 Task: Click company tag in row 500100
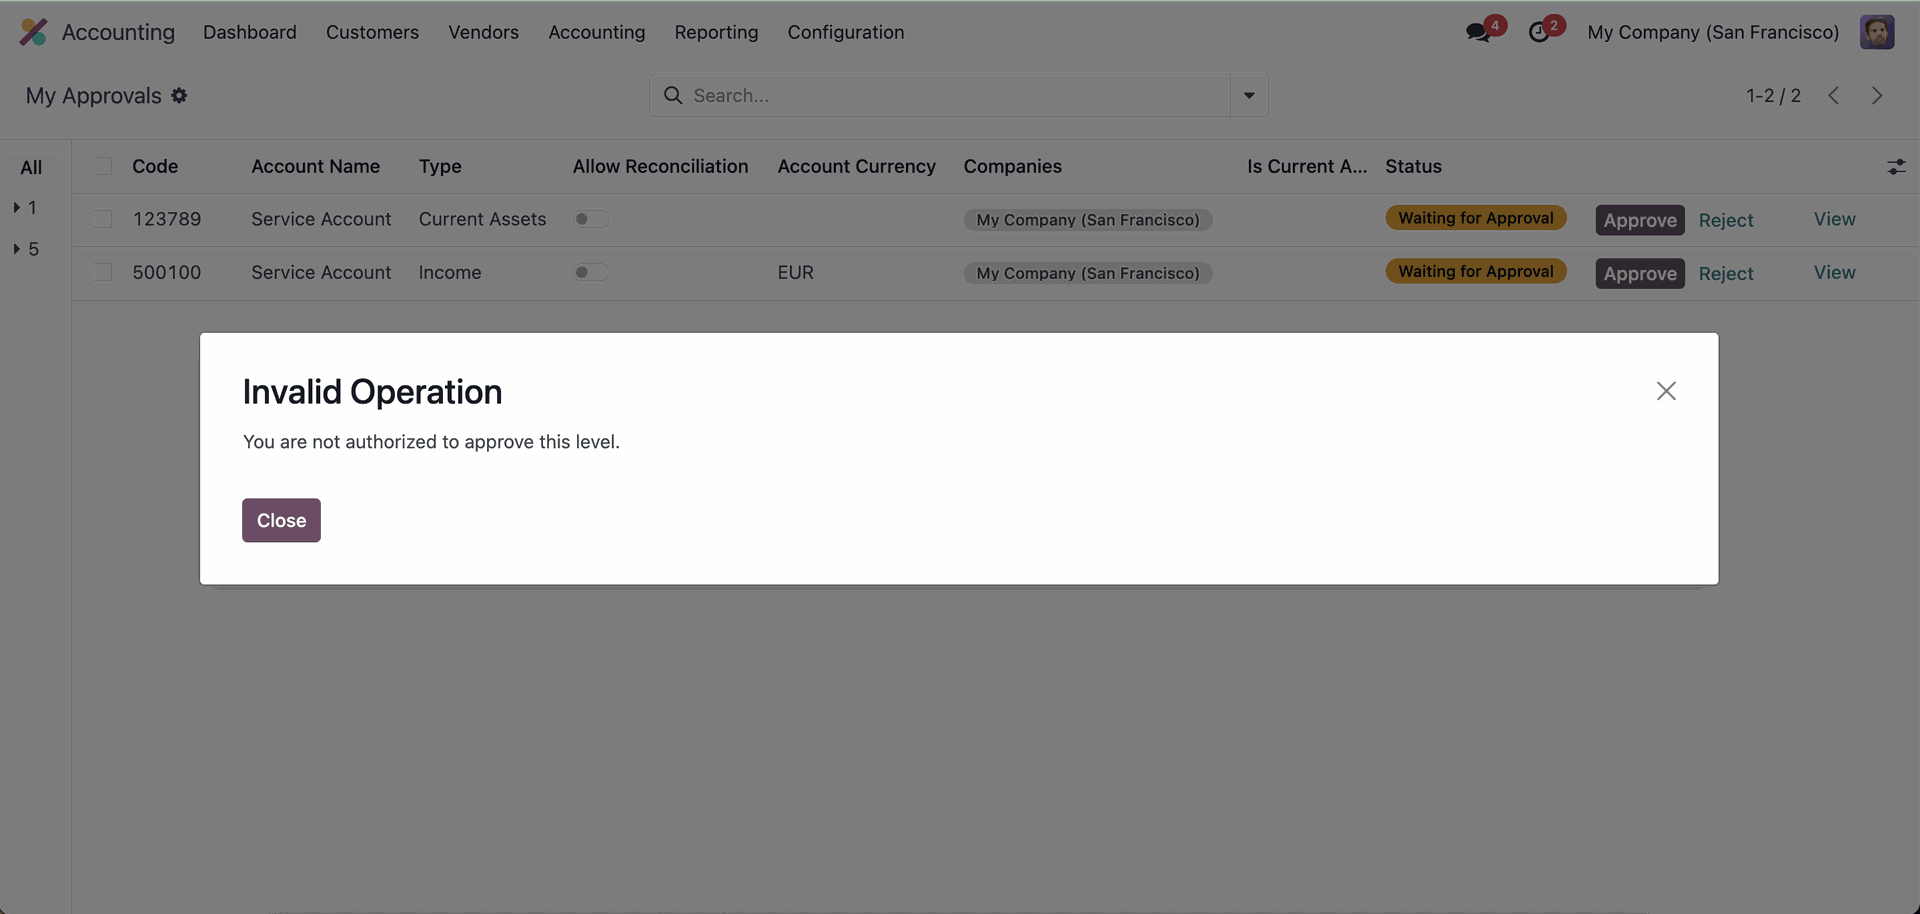[x=1088, y=273]
